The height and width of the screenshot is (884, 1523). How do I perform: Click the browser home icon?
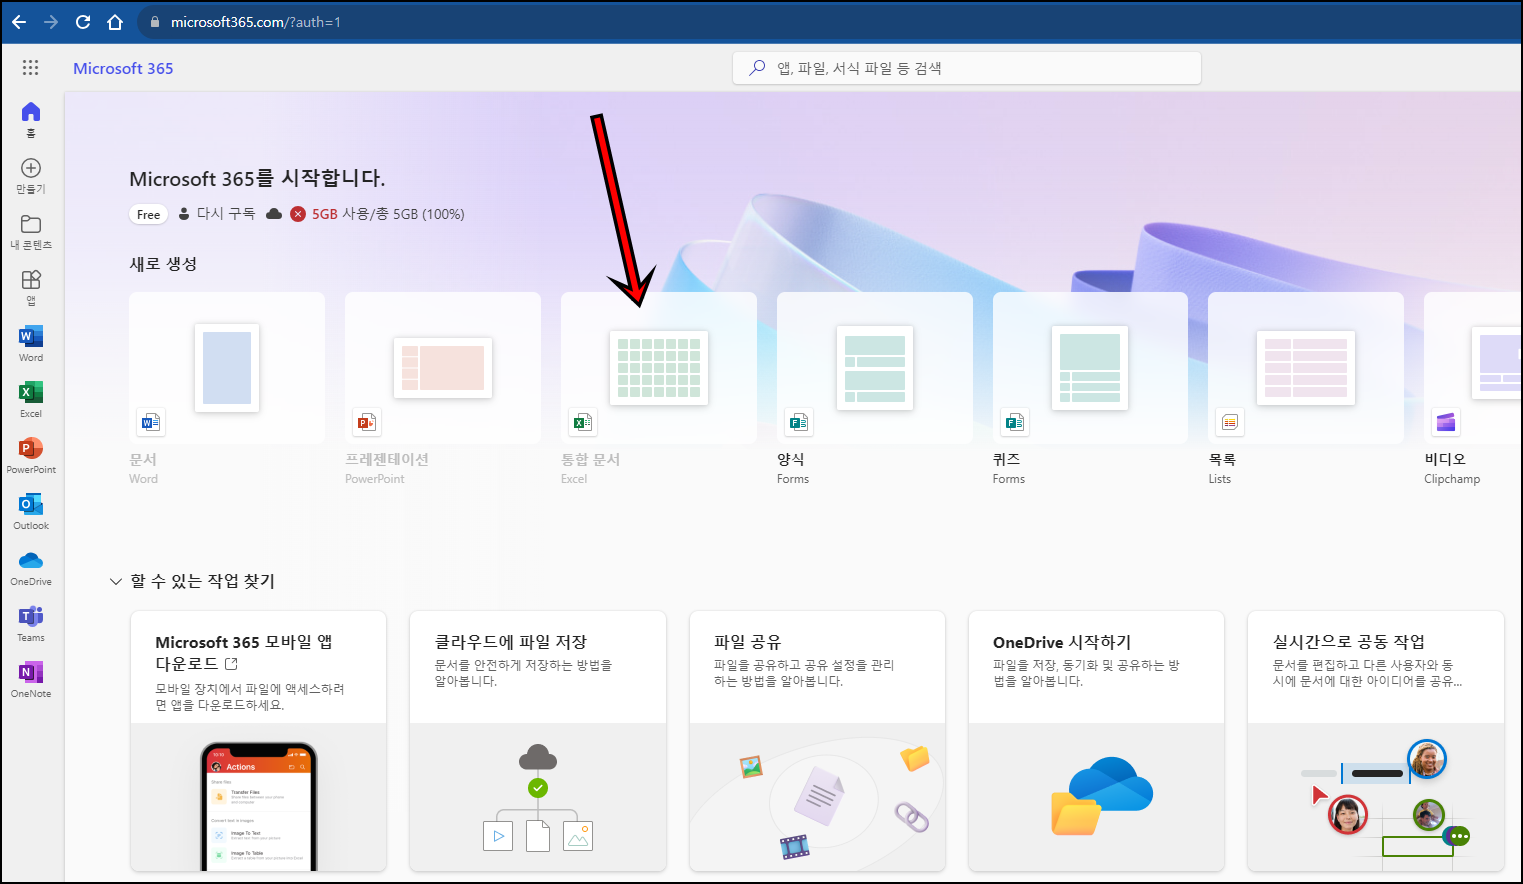115,22
